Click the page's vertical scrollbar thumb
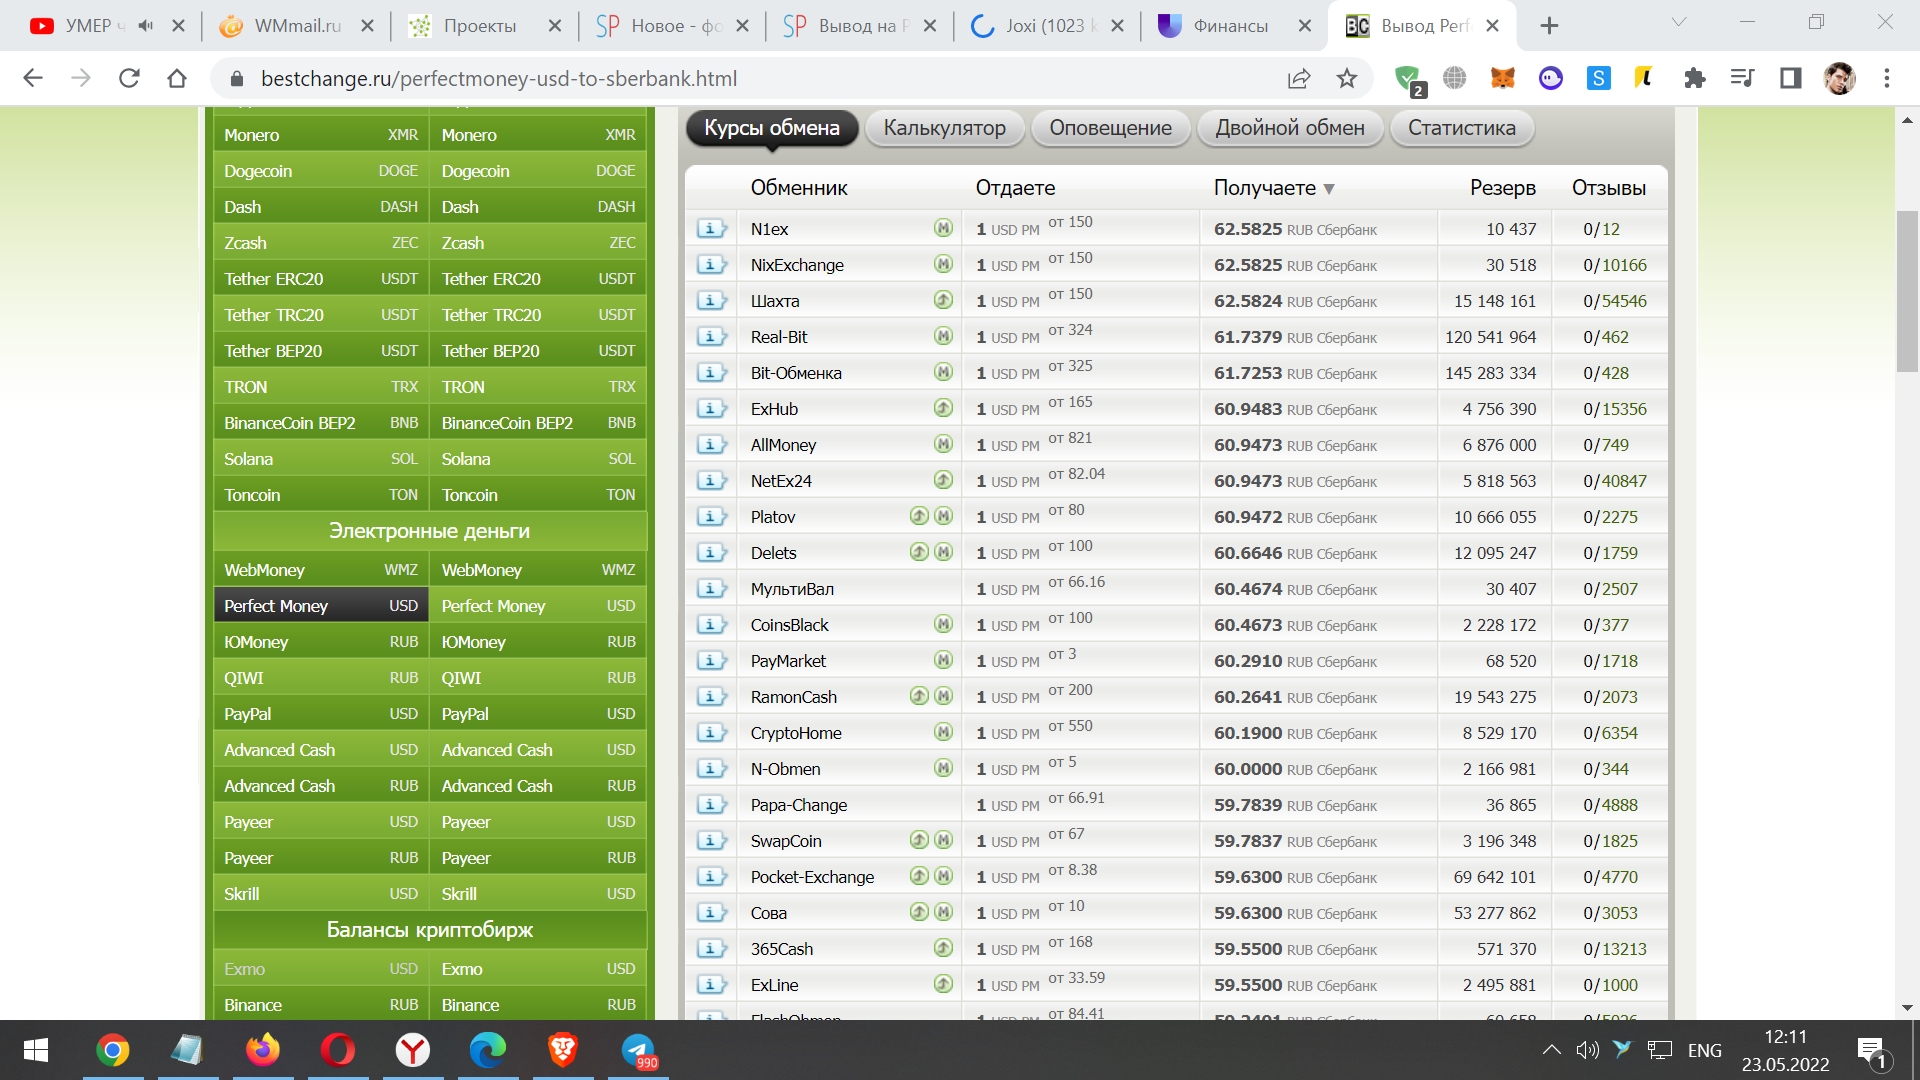Viewport: 1920px width, 1080px height. [x=1907, y=290]
